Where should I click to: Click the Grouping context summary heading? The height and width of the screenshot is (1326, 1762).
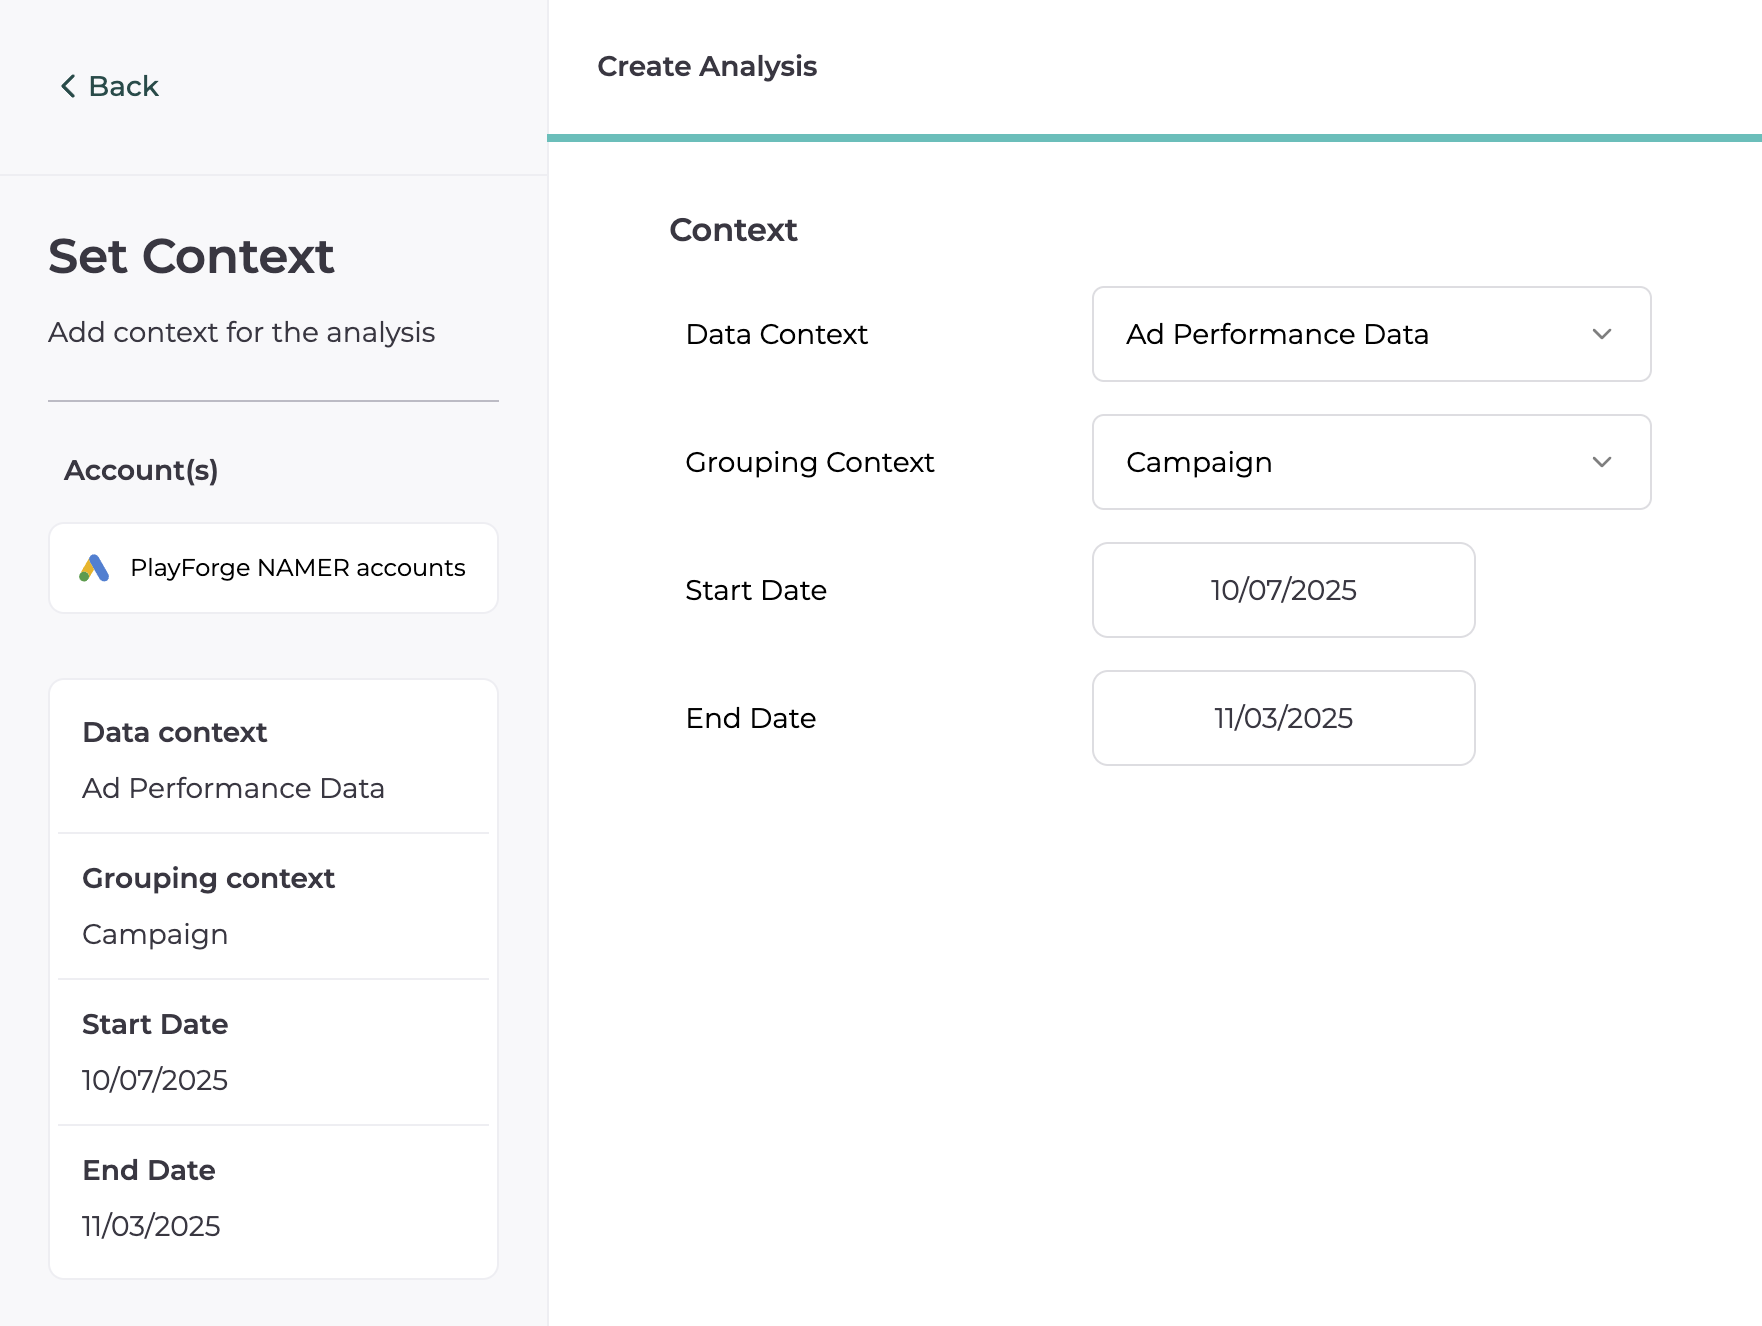point(208,878)
